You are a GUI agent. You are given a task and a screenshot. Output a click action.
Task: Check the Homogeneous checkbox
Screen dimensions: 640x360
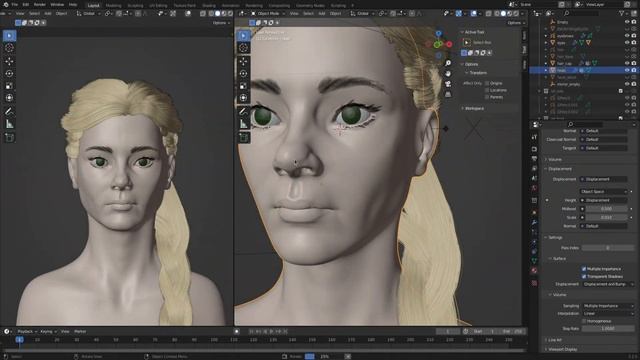584,321
